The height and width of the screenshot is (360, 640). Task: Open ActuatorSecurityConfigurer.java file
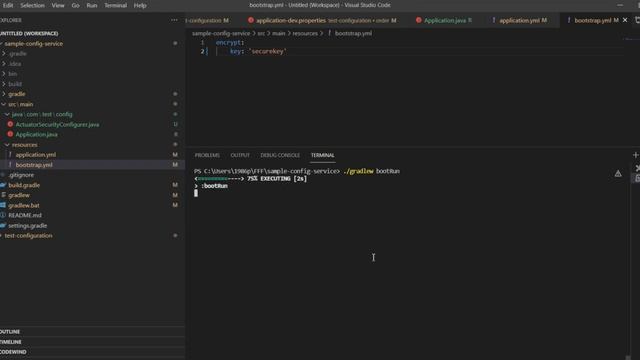pyautogui.click(x=57, y=124)
